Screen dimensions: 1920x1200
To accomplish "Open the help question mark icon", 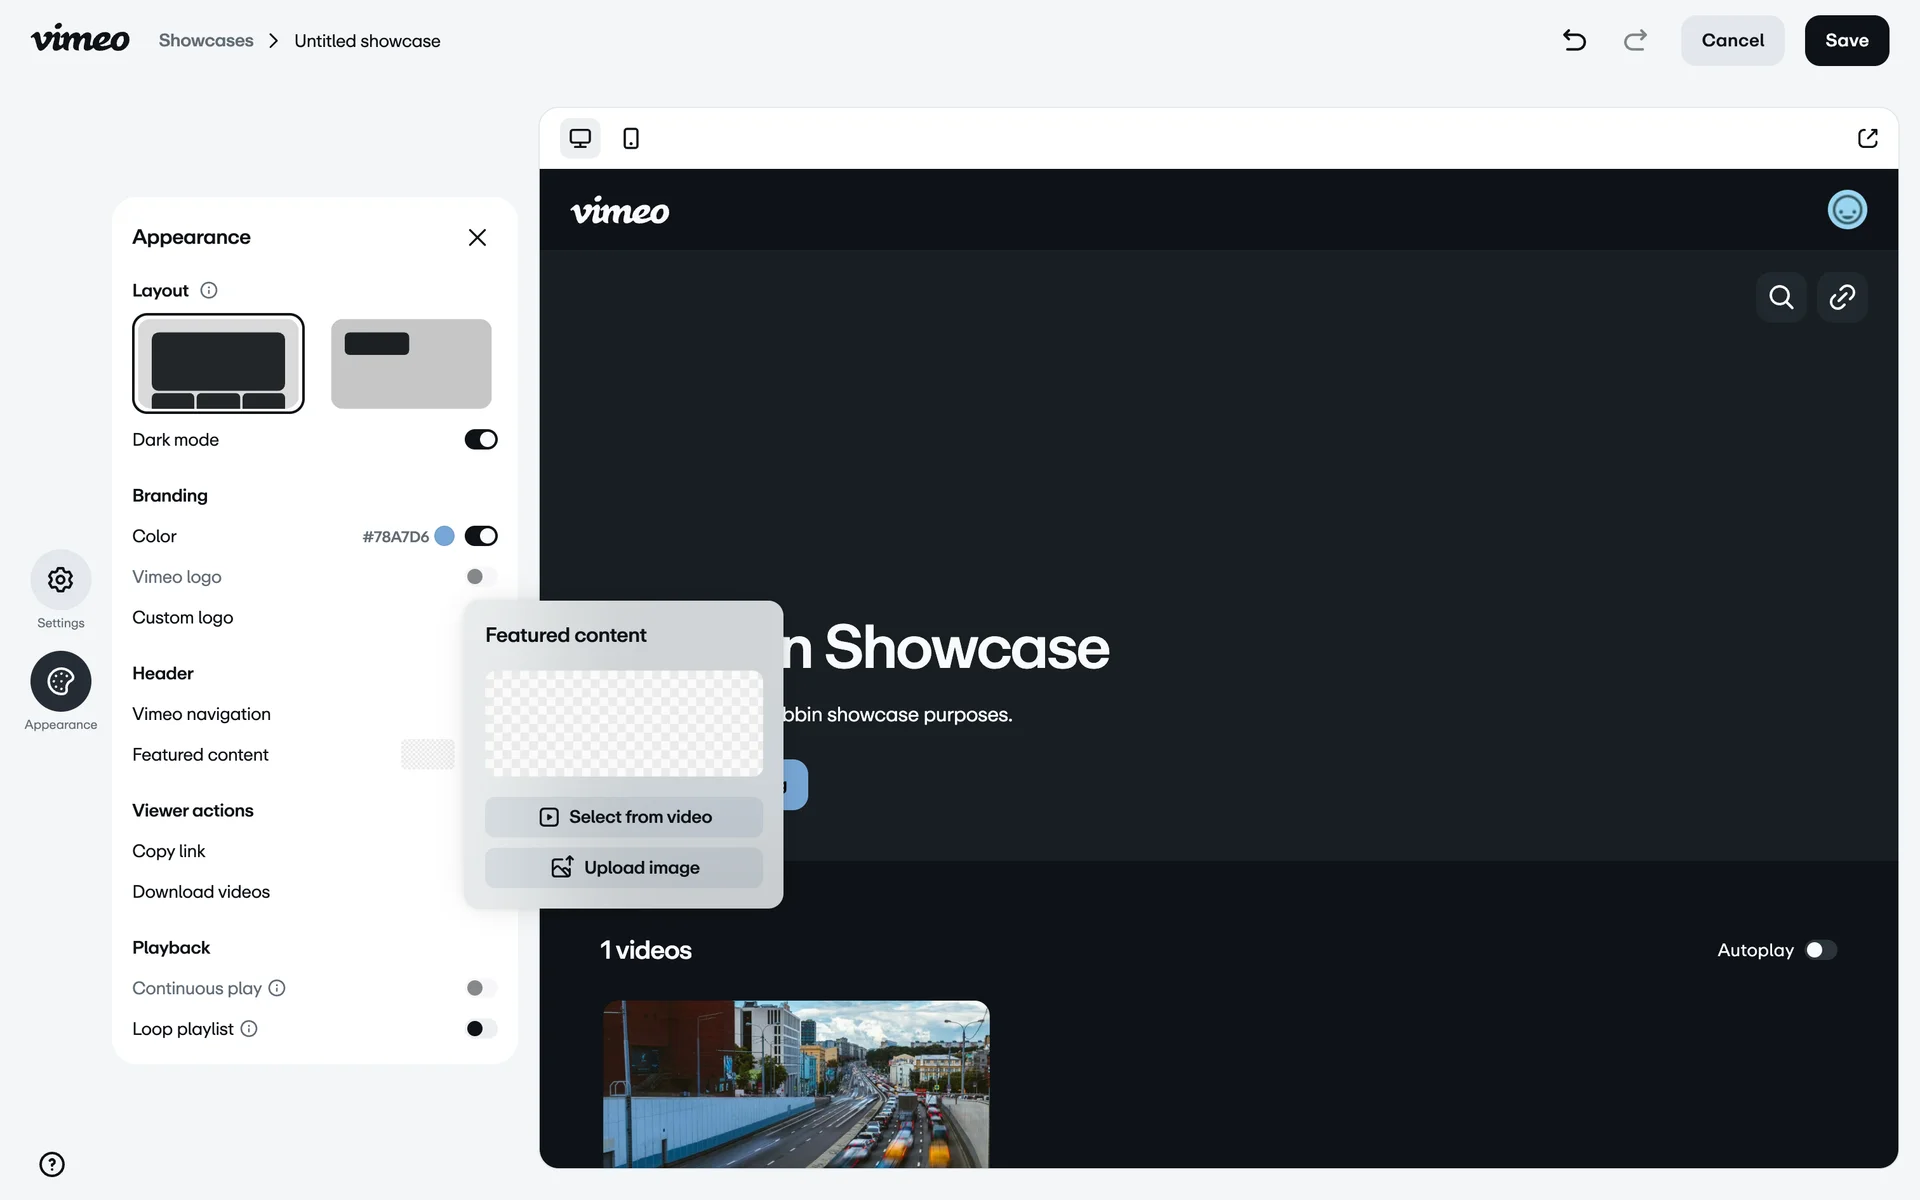I will pos(52,1164).
